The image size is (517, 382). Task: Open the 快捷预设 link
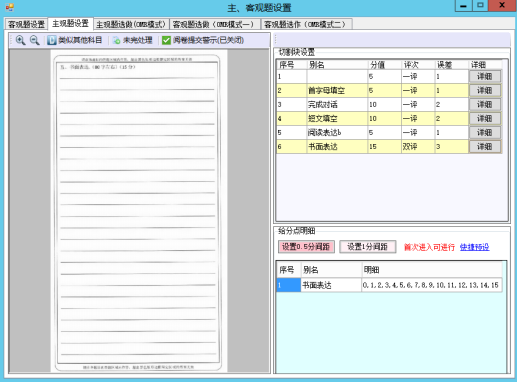[x=474, y=247]
